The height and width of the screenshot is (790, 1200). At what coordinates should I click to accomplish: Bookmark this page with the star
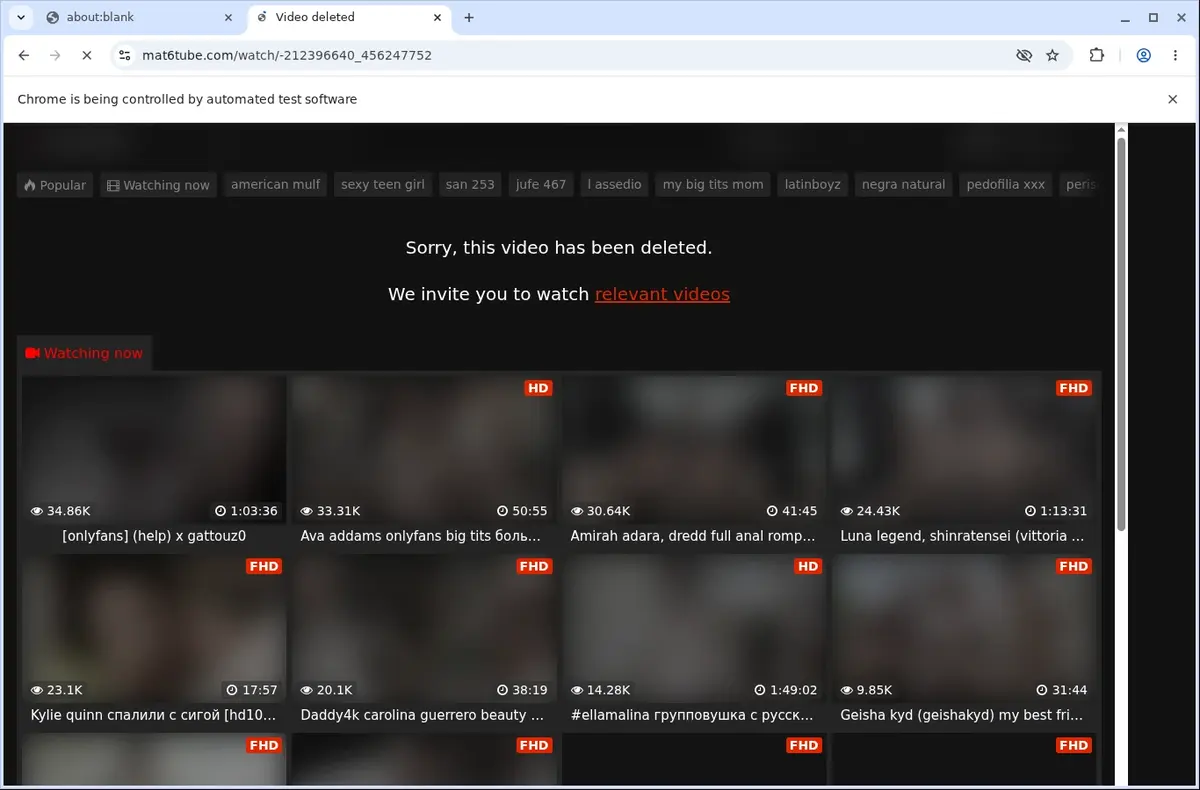tap(1052, 56)
